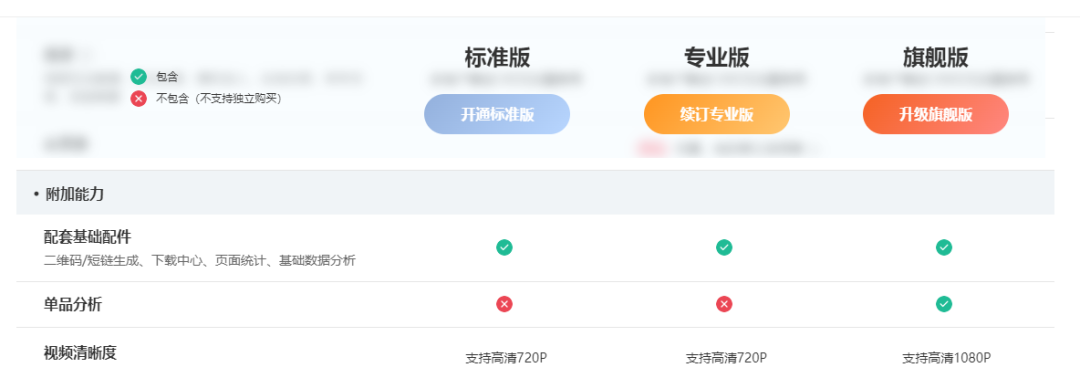This screenshot has width=1080, height=378.
Task: Click green check for 配套基础配件 flagship edition
Action: pos(944,247)
